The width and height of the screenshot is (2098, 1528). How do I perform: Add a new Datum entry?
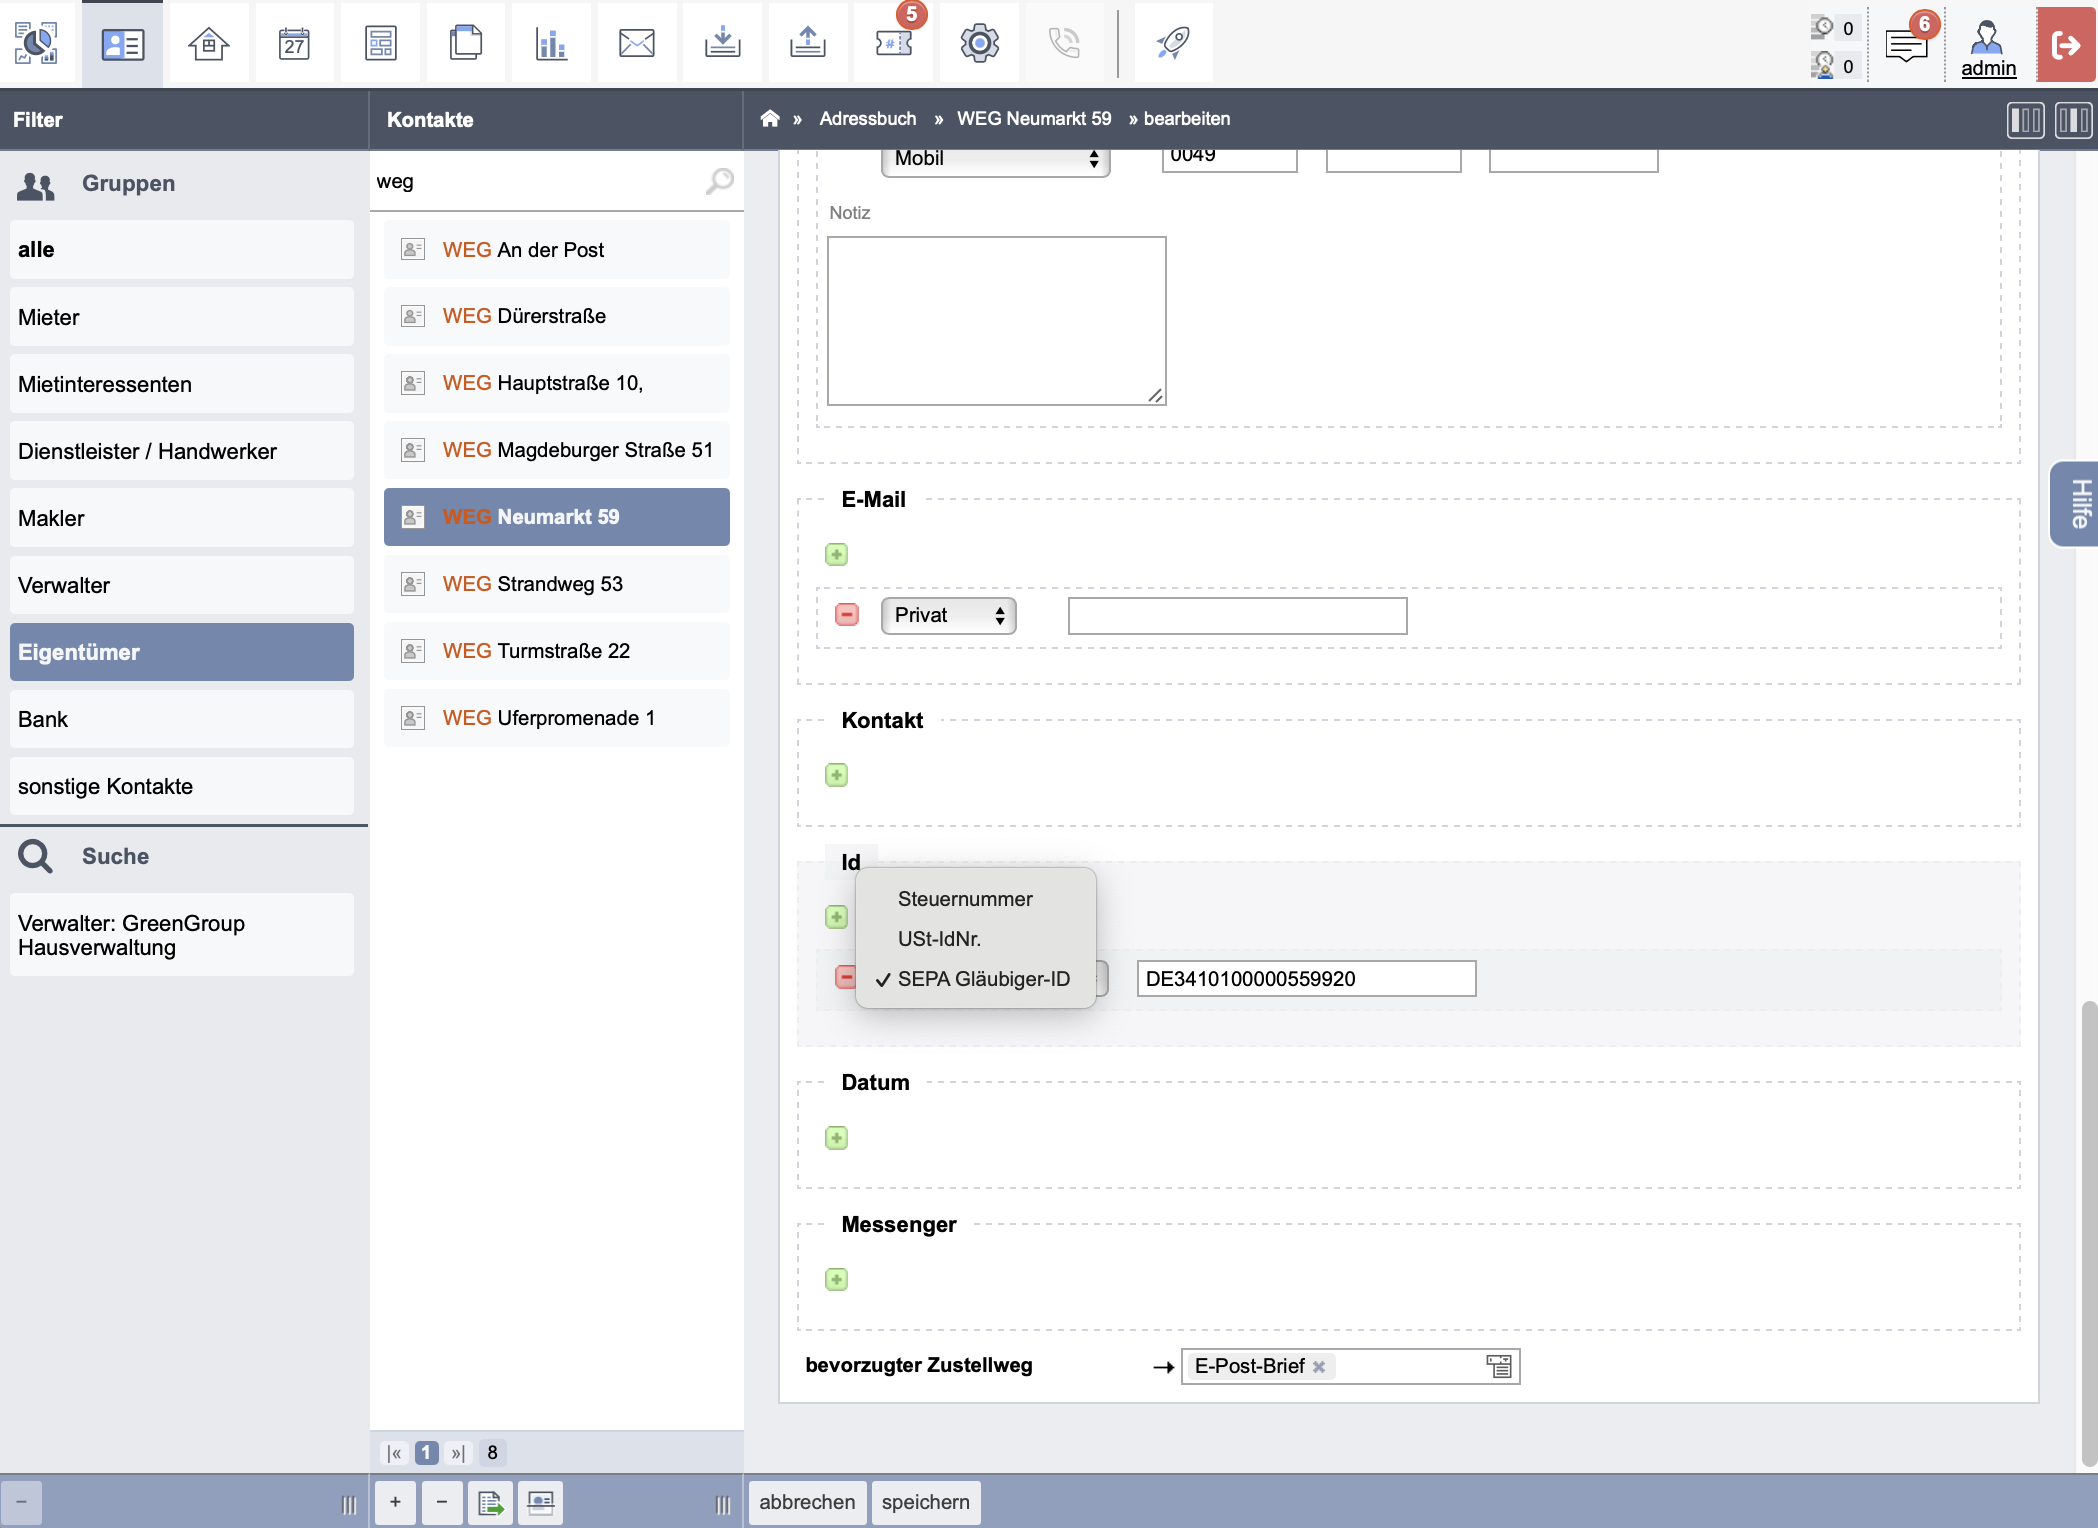(x=837, y=1138)
